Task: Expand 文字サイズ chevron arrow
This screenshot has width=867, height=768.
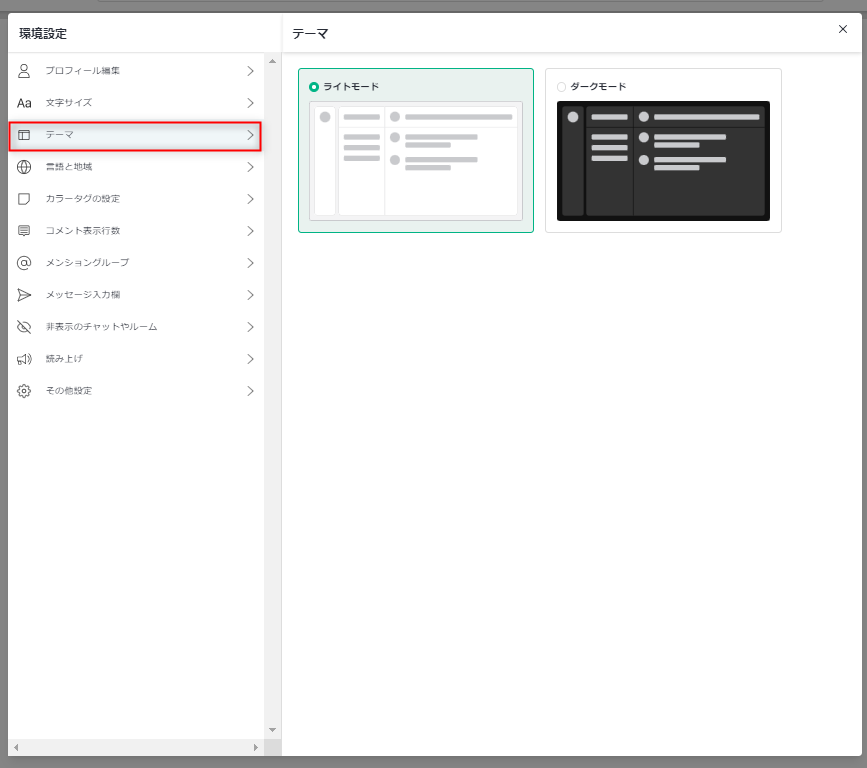Action: (x=250, y=103)
